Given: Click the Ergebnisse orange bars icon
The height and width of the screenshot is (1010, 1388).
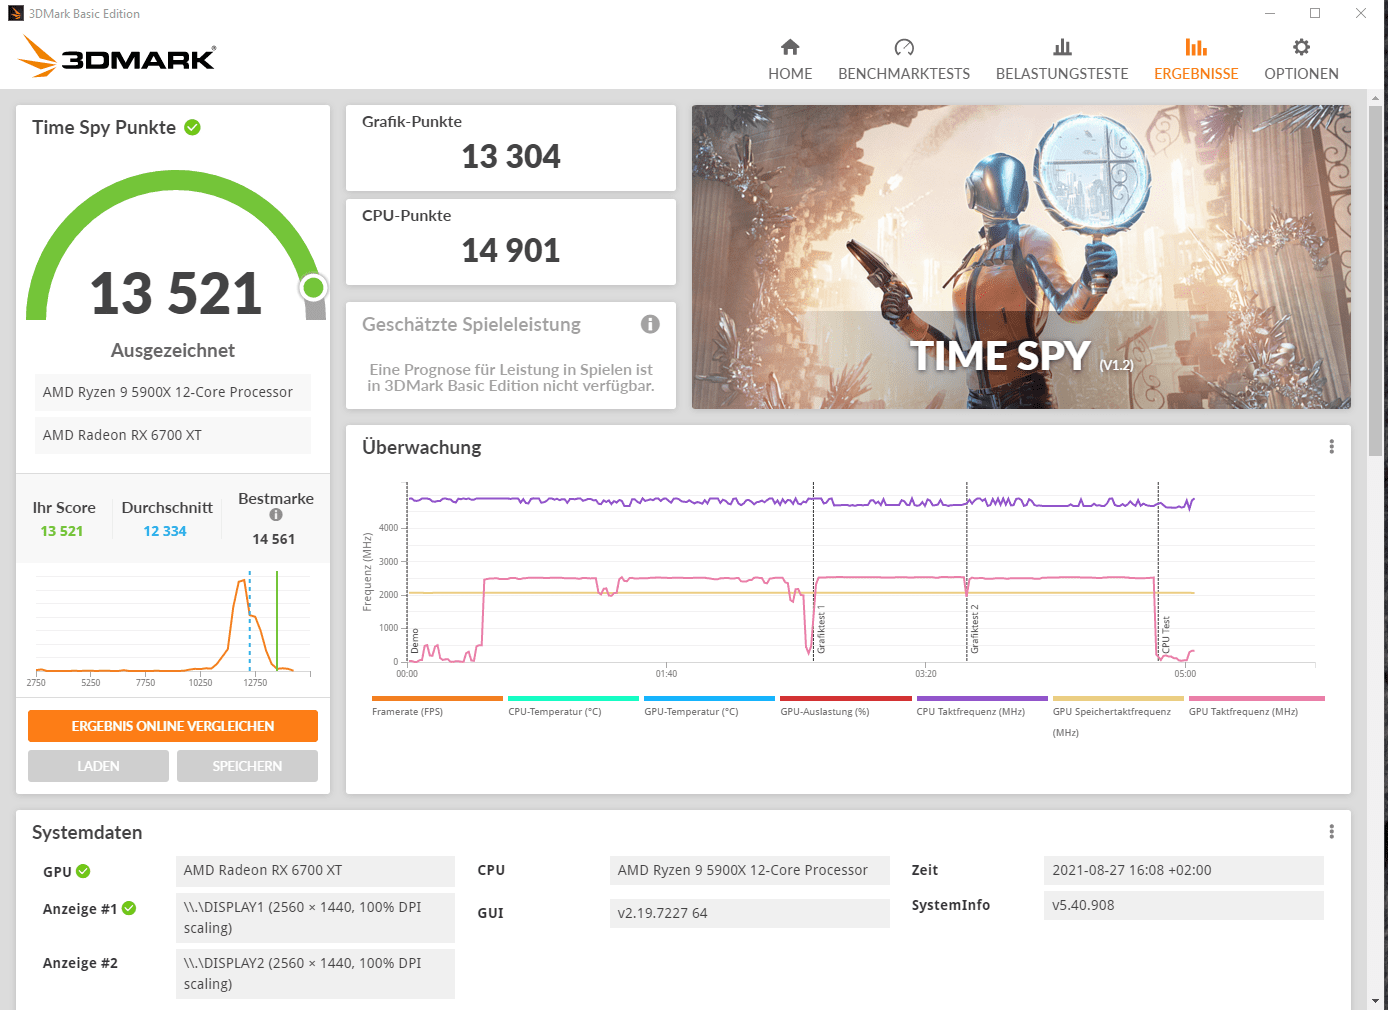Looking at the screenshot, I should coord(1196,47).
